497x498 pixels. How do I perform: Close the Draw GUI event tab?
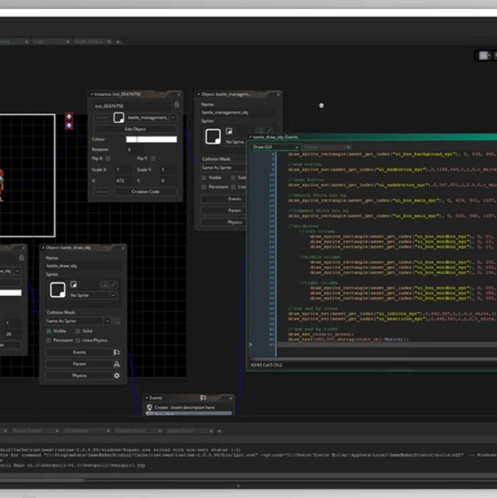coord(297,147)
